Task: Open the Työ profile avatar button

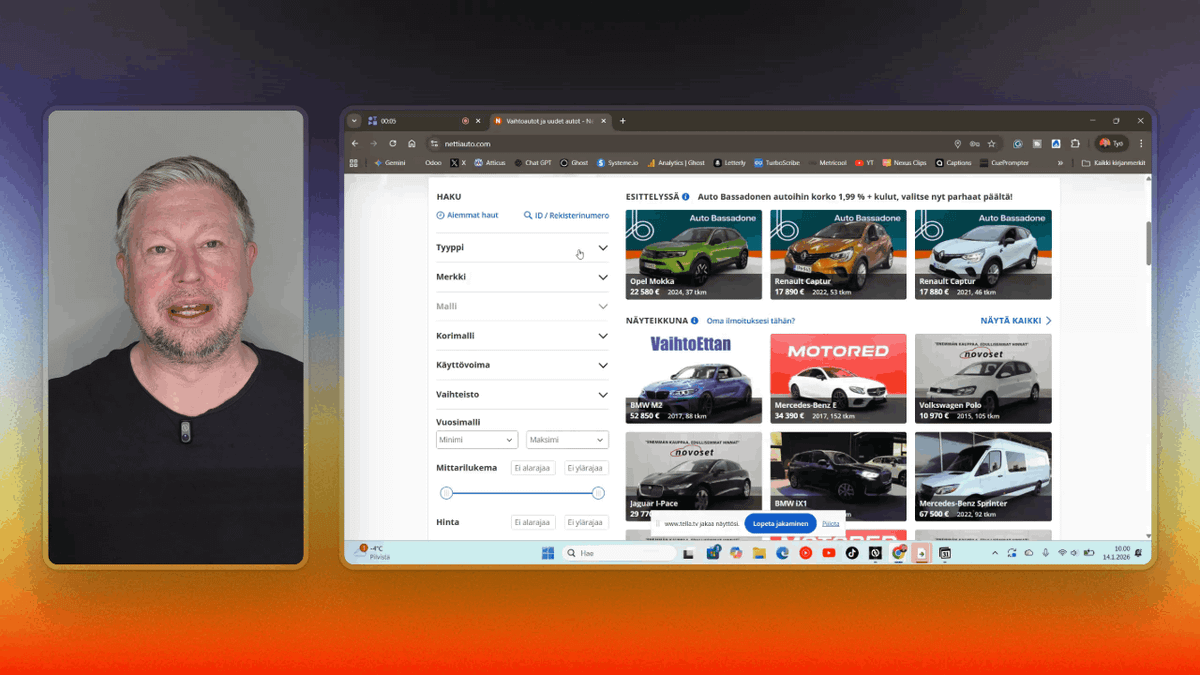Action: click(1111, 144)
